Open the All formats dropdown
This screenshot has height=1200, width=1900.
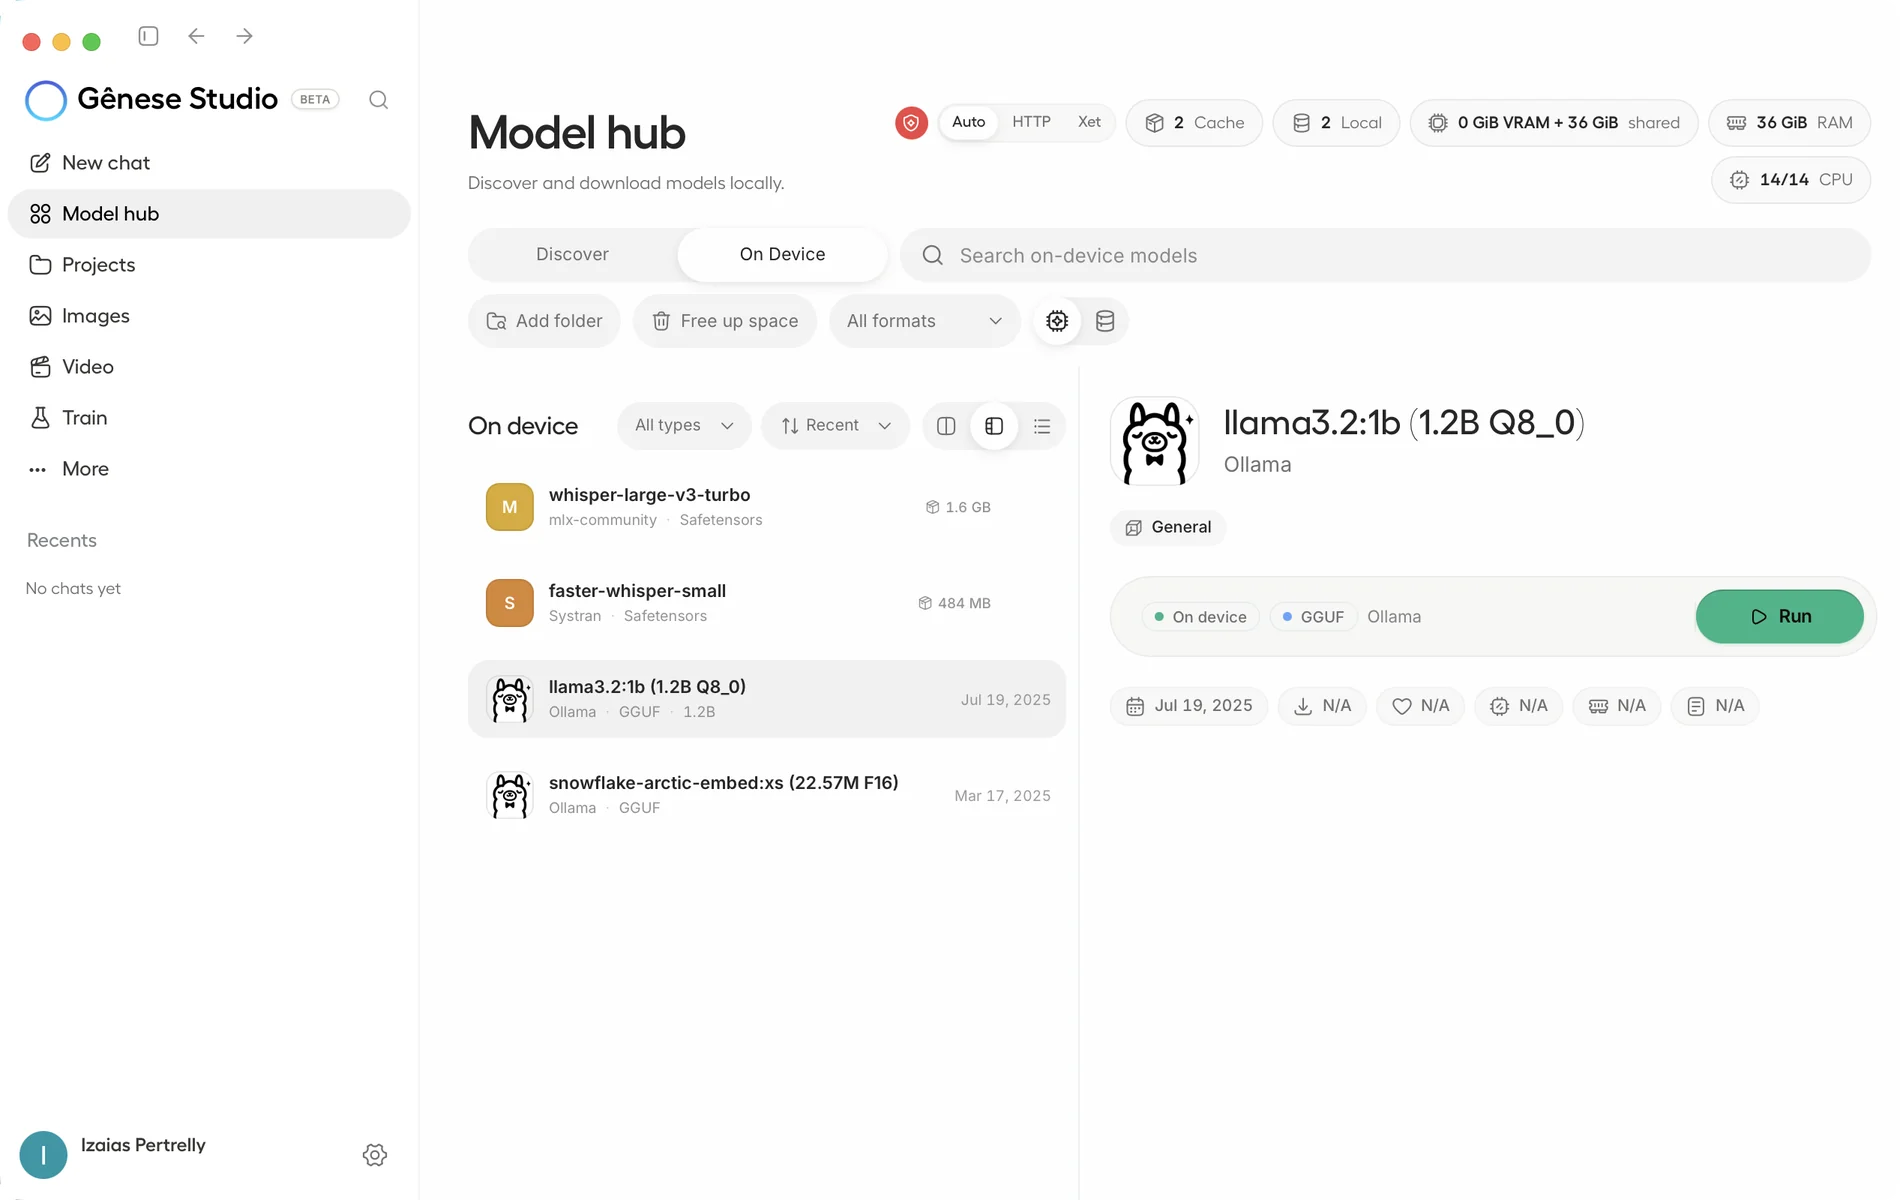tap(924, 321)
